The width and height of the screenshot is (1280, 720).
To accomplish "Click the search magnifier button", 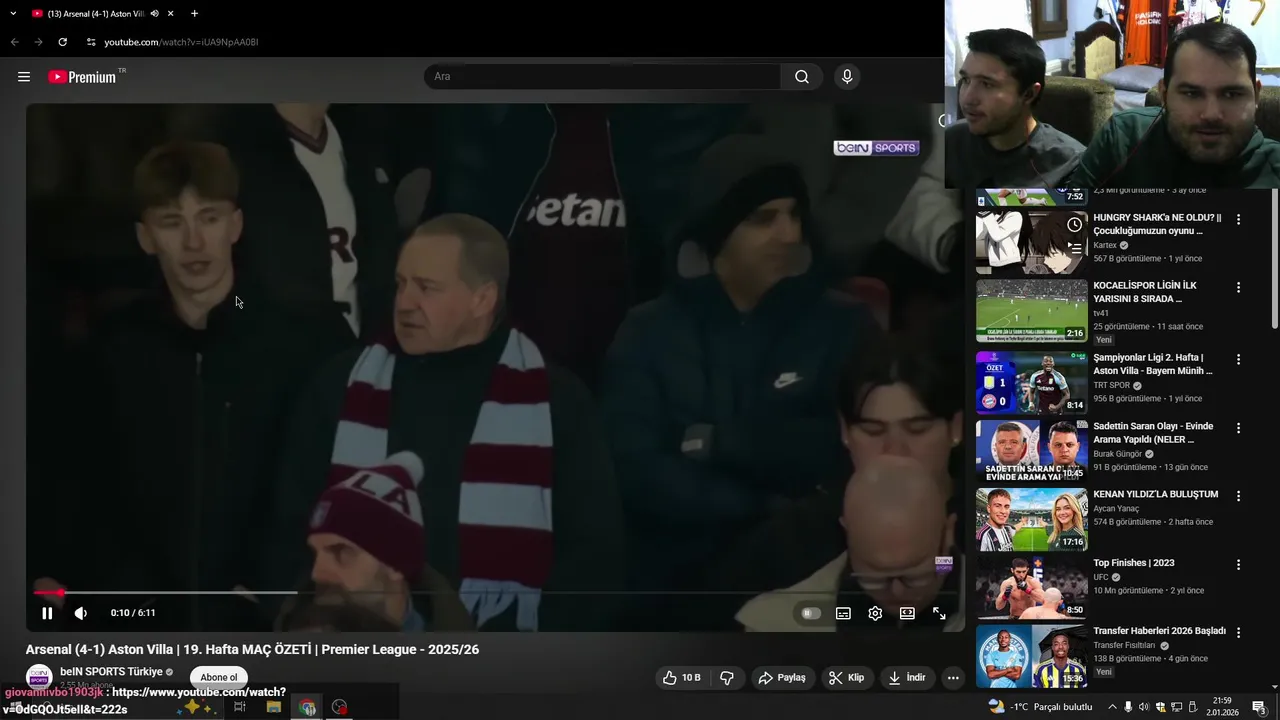I will click(802, 77).
